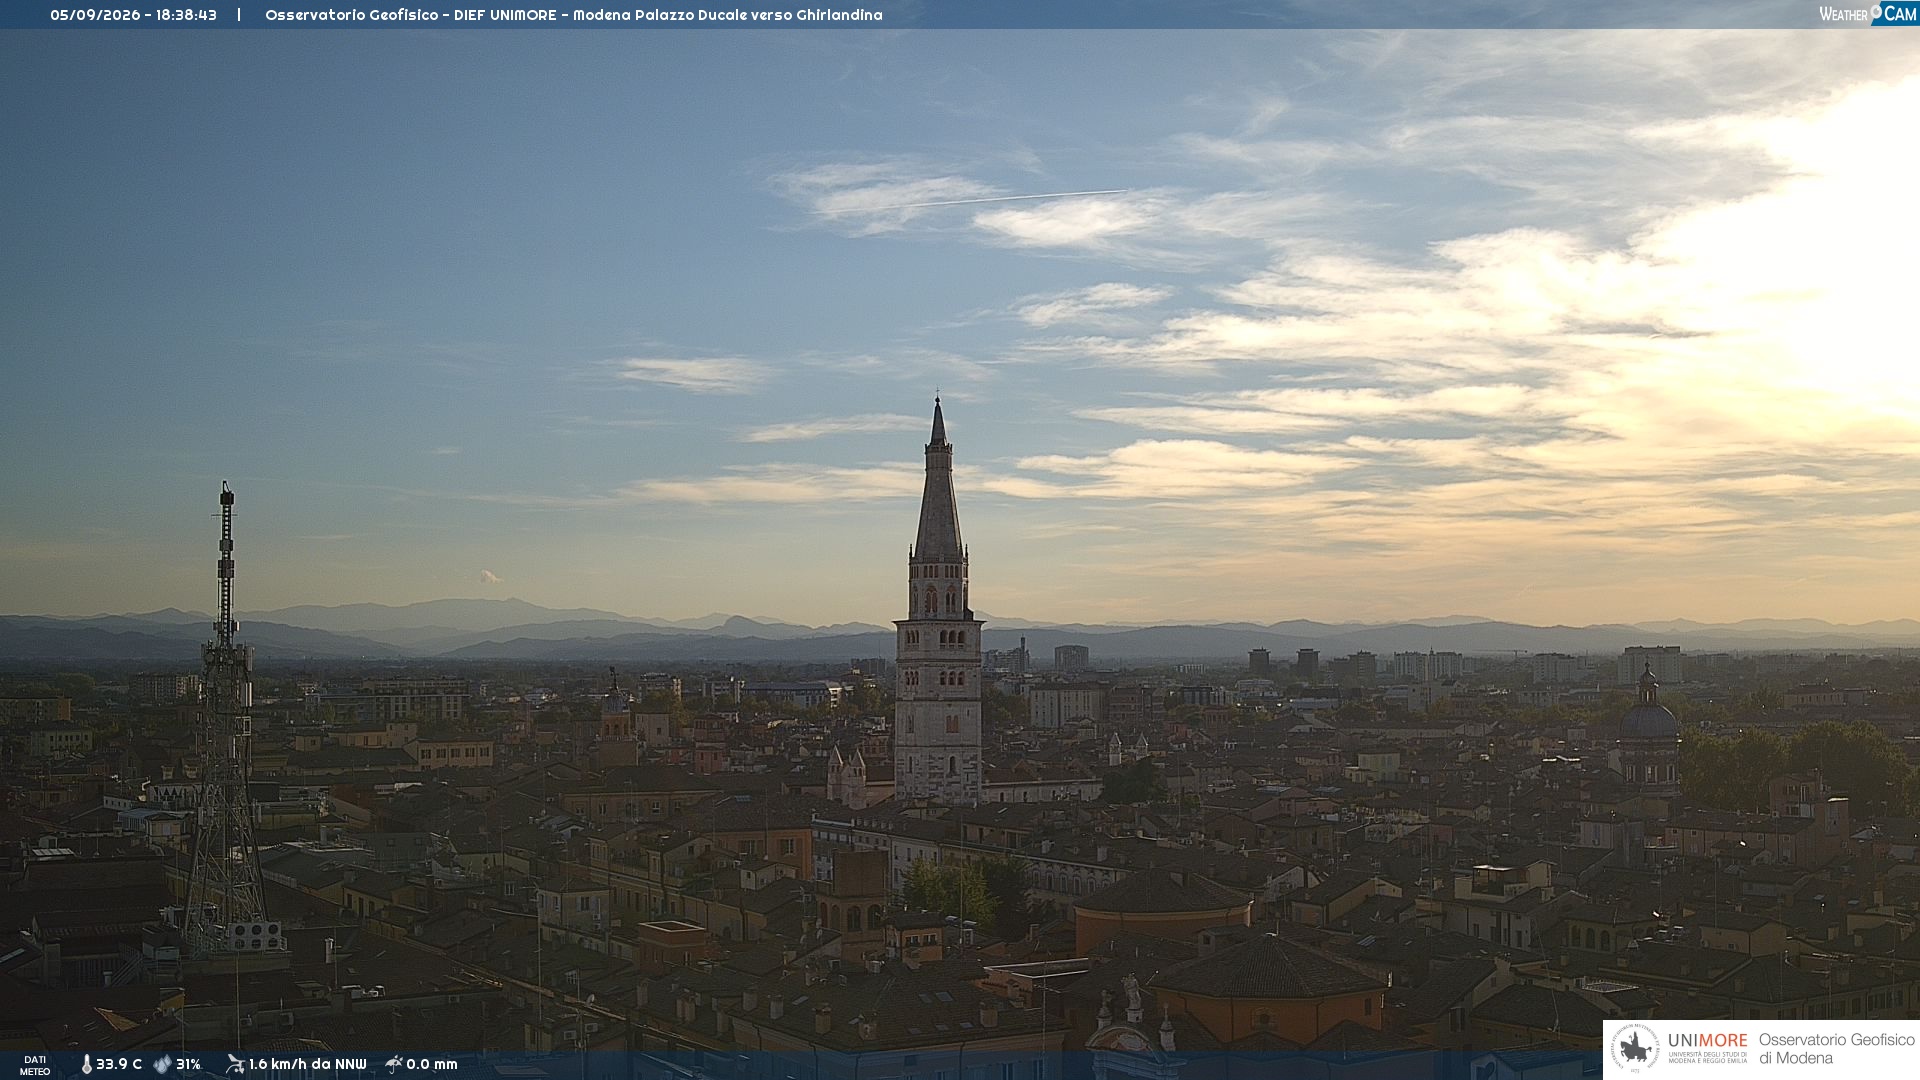
Task: Click the wind anemometer icon
Action: [x=235, y=1064]
